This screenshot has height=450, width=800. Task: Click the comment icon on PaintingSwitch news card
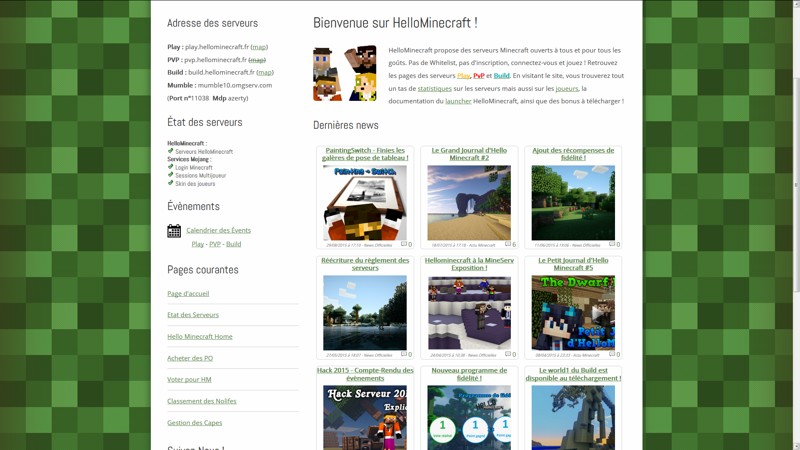pyautogui.click(x=404, y=244)
